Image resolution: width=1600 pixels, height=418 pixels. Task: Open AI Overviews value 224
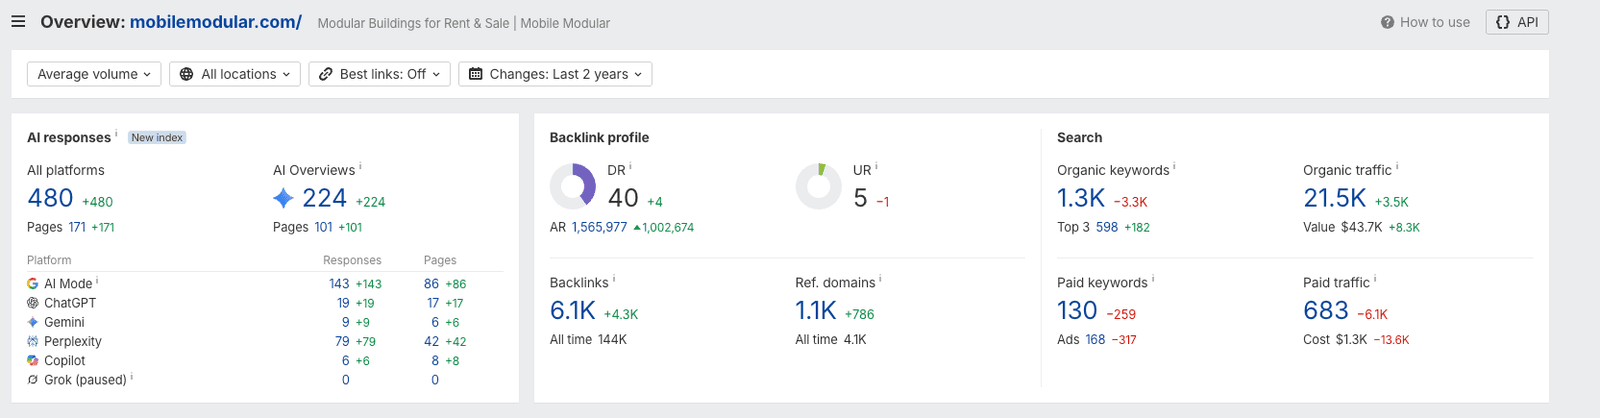pyautogui.click(x=325, y=199)
